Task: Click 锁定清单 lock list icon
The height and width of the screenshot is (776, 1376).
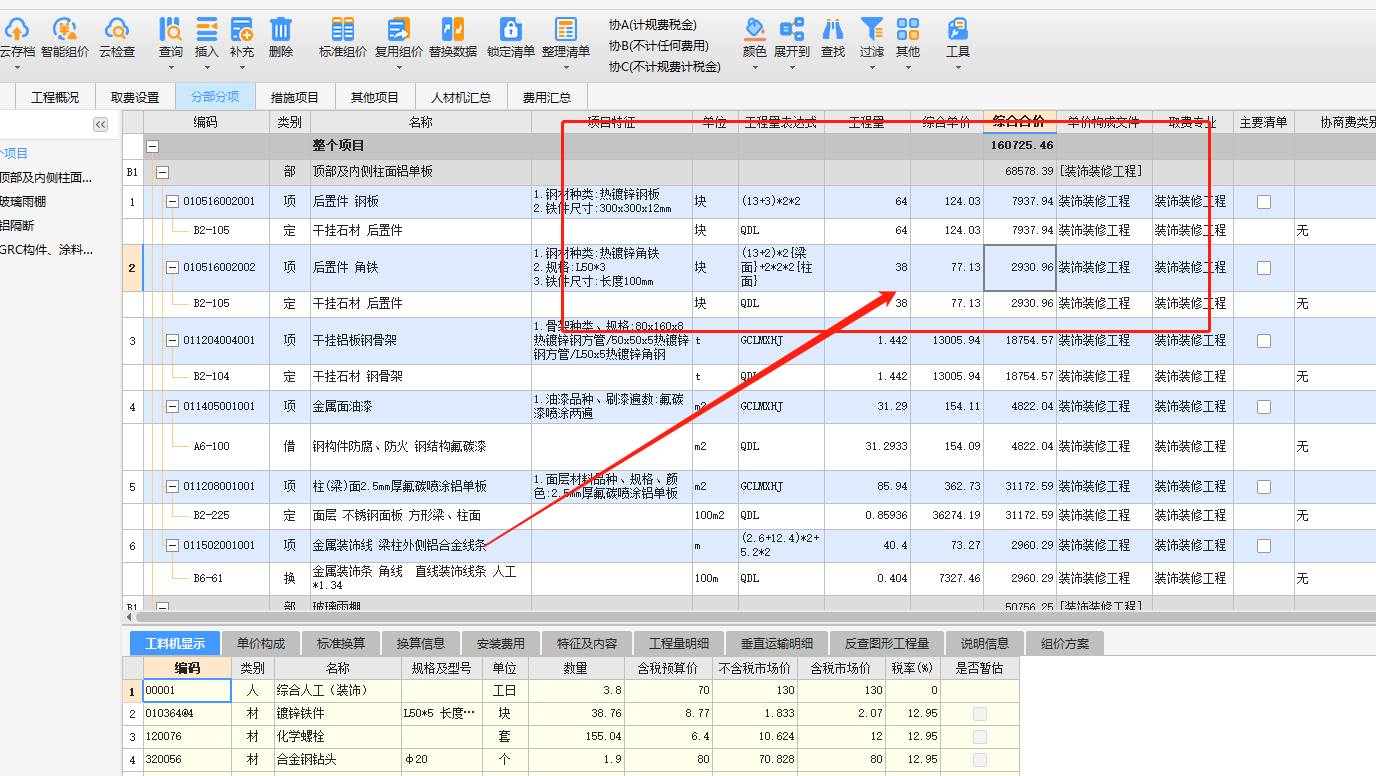Action: [x=510, y=29]
